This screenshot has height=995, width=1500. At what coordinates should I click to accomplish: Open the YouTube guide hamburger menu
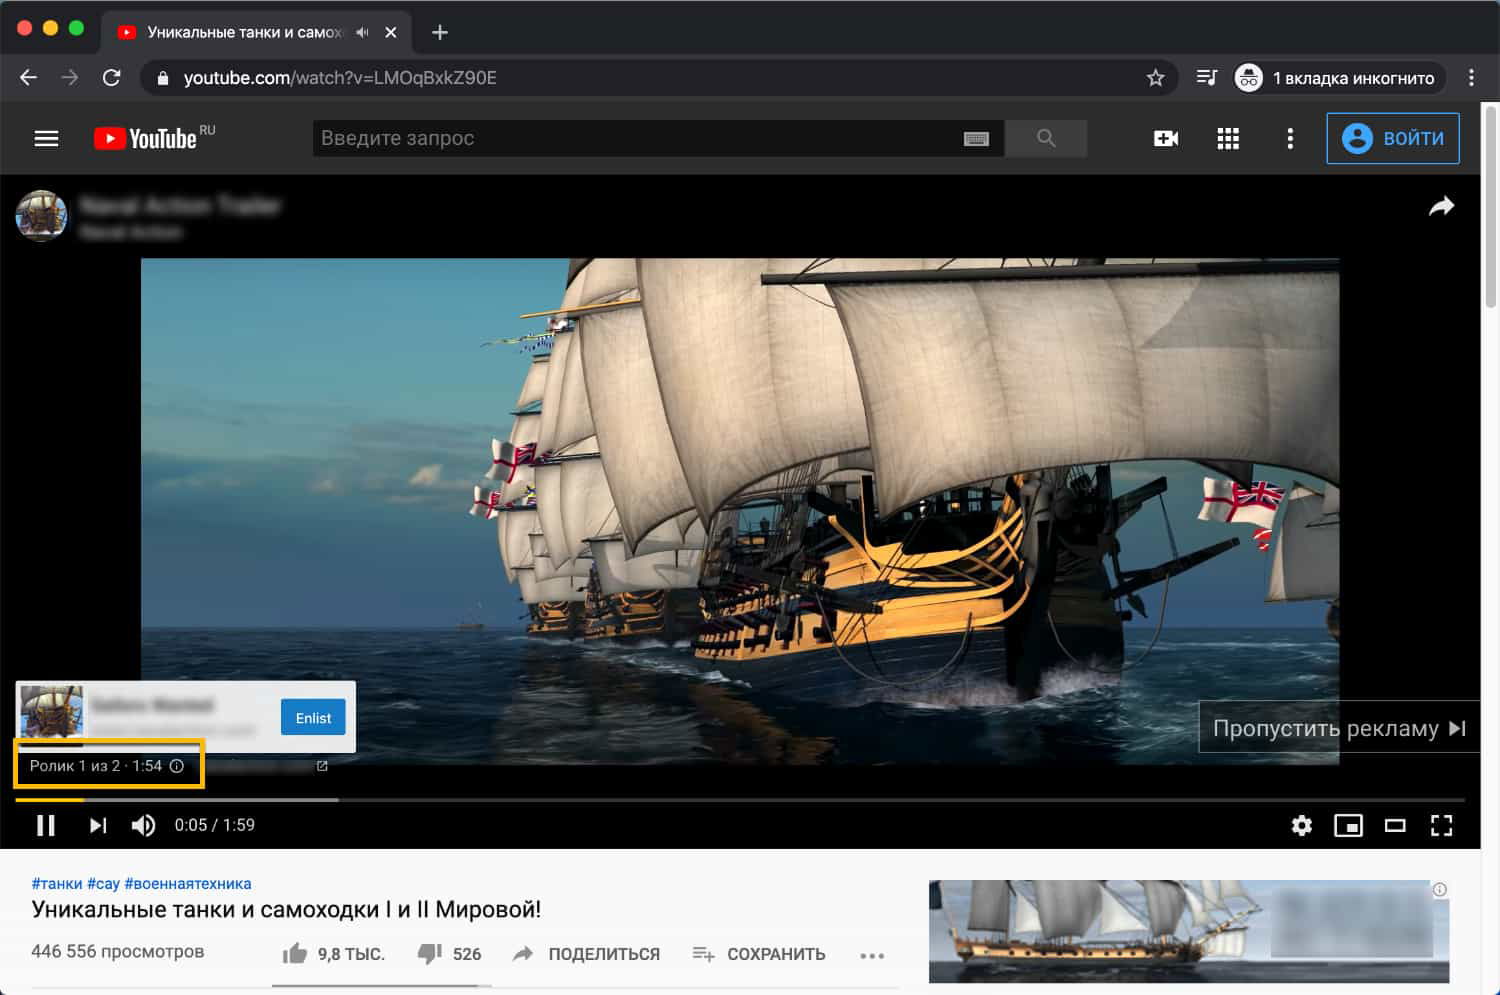pos(47,138)
